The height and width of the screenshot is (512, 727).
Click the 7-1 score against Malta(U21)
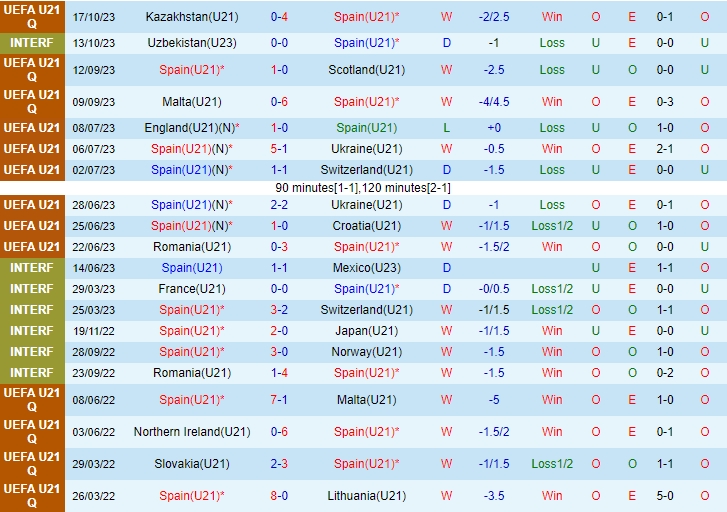tap(280, 400)
